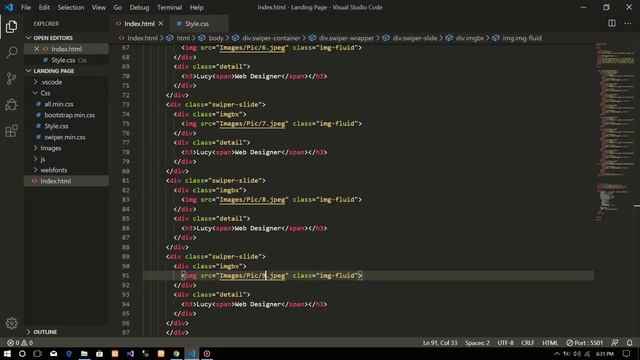Click the feedback smiley in status bar
Viewport: 640px width, 360px height.
615,343
